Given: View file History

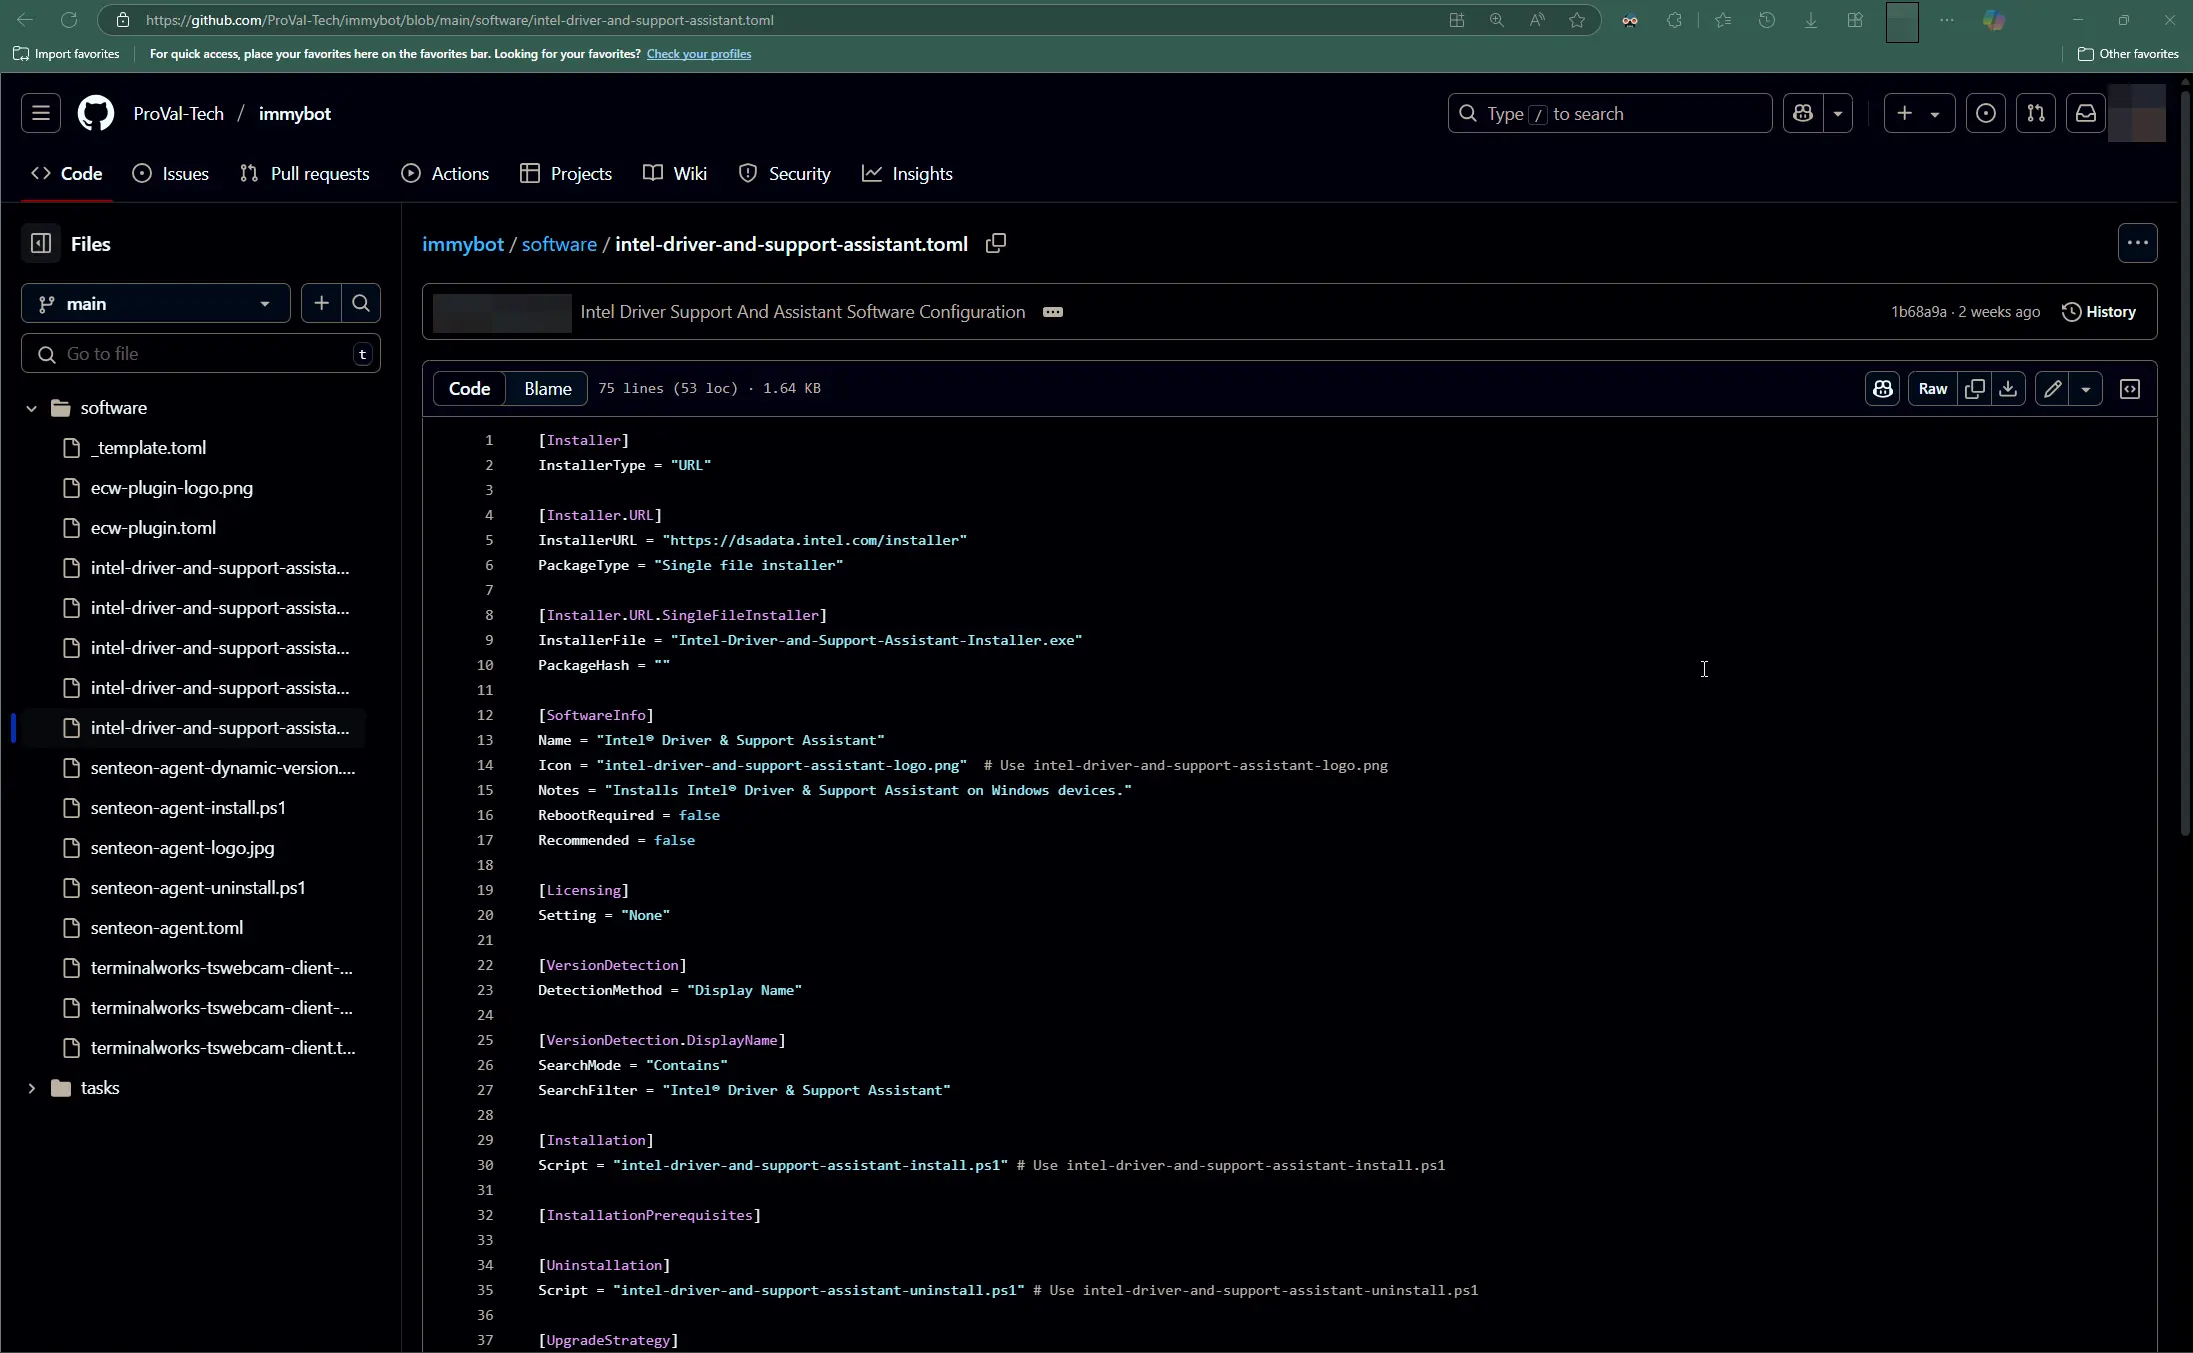Looking at the screenshot, I should pyautogui.click(x=2099, y=312).
